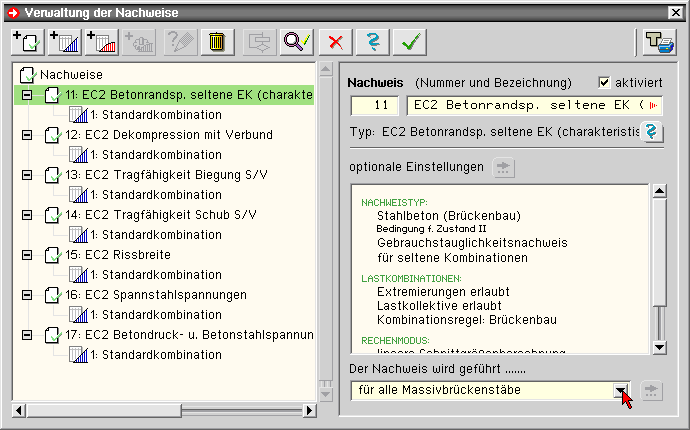
Task: Collapse the 12: EC2 Dekompression tree node
Action: (26, 135)
